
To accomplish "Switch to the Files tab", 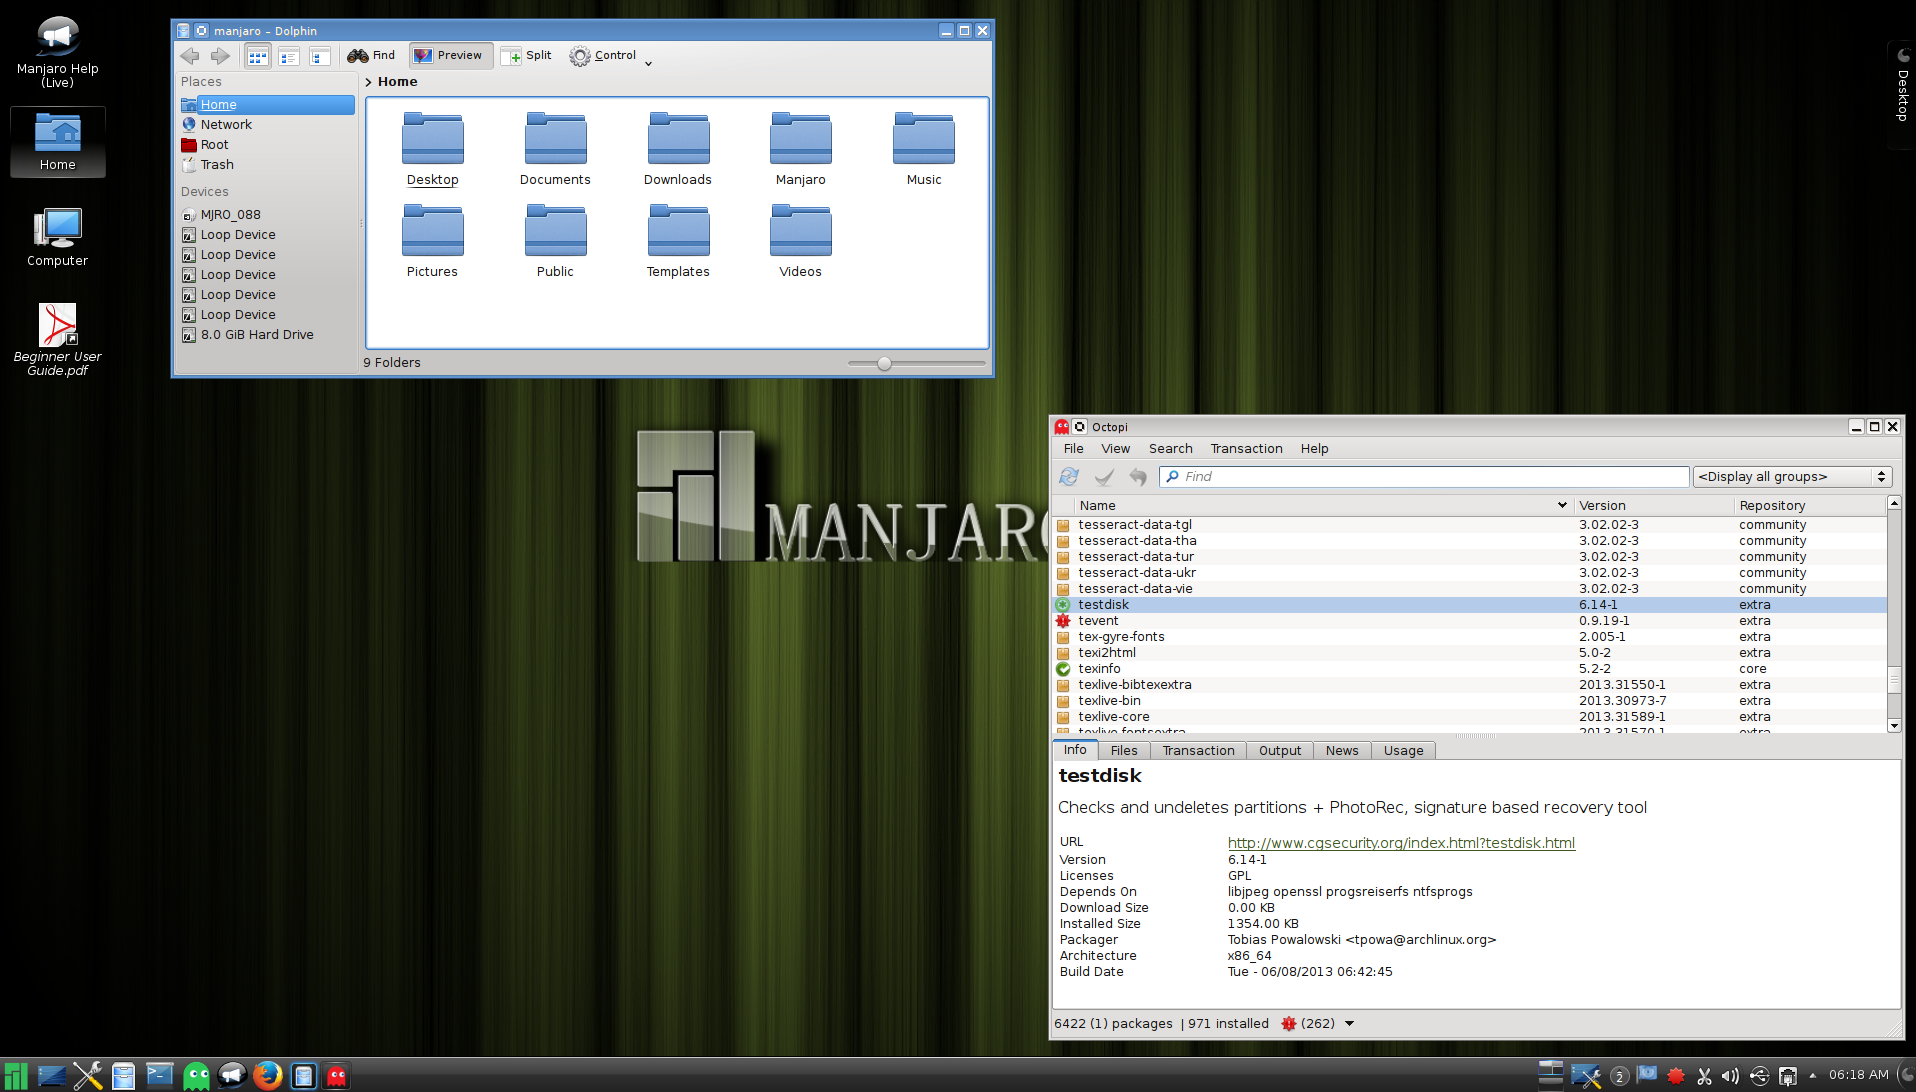I will (1124, 751).
